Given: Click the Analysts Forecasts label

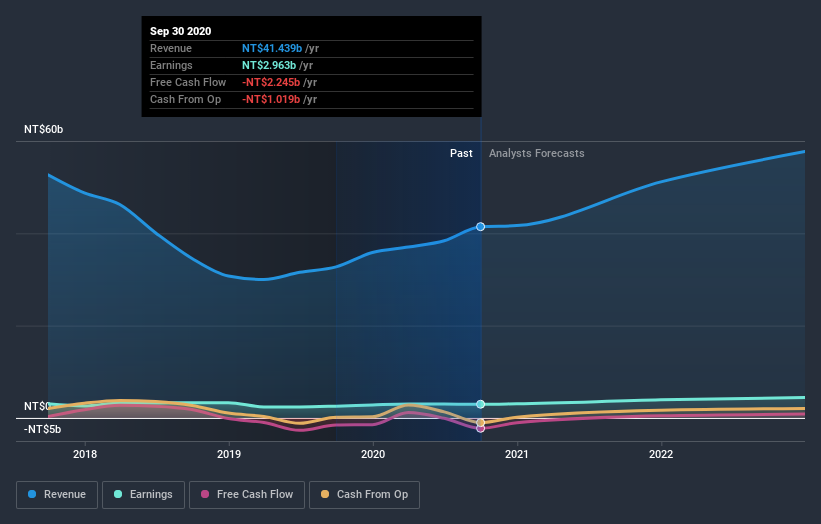Looking at the screenshot, I should point(537,153).
